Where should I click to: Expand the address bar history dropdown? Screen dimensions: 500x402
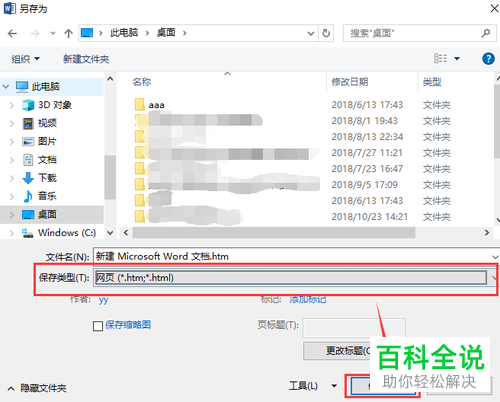tap(311, 33)
